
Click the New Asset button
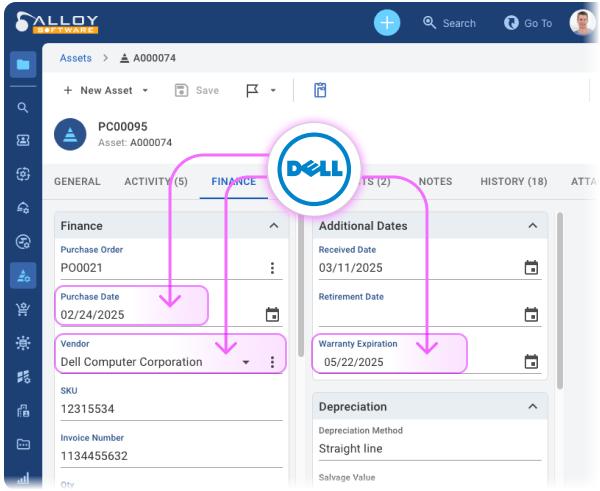pos(98,91)
